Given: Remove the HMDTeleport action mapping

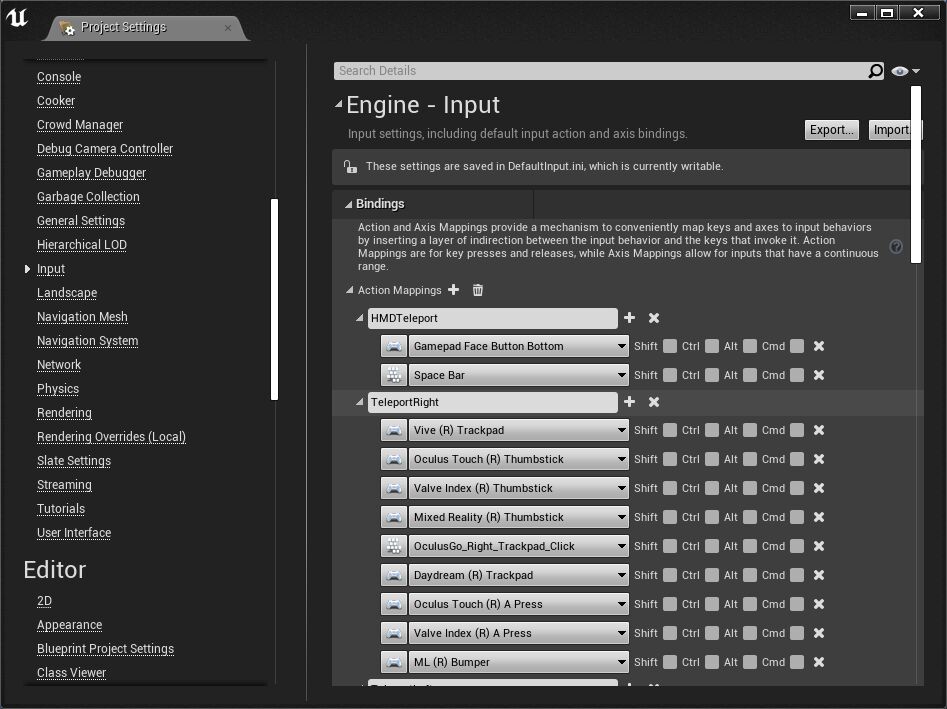Looking at the screenshot, I should (653, 318).
